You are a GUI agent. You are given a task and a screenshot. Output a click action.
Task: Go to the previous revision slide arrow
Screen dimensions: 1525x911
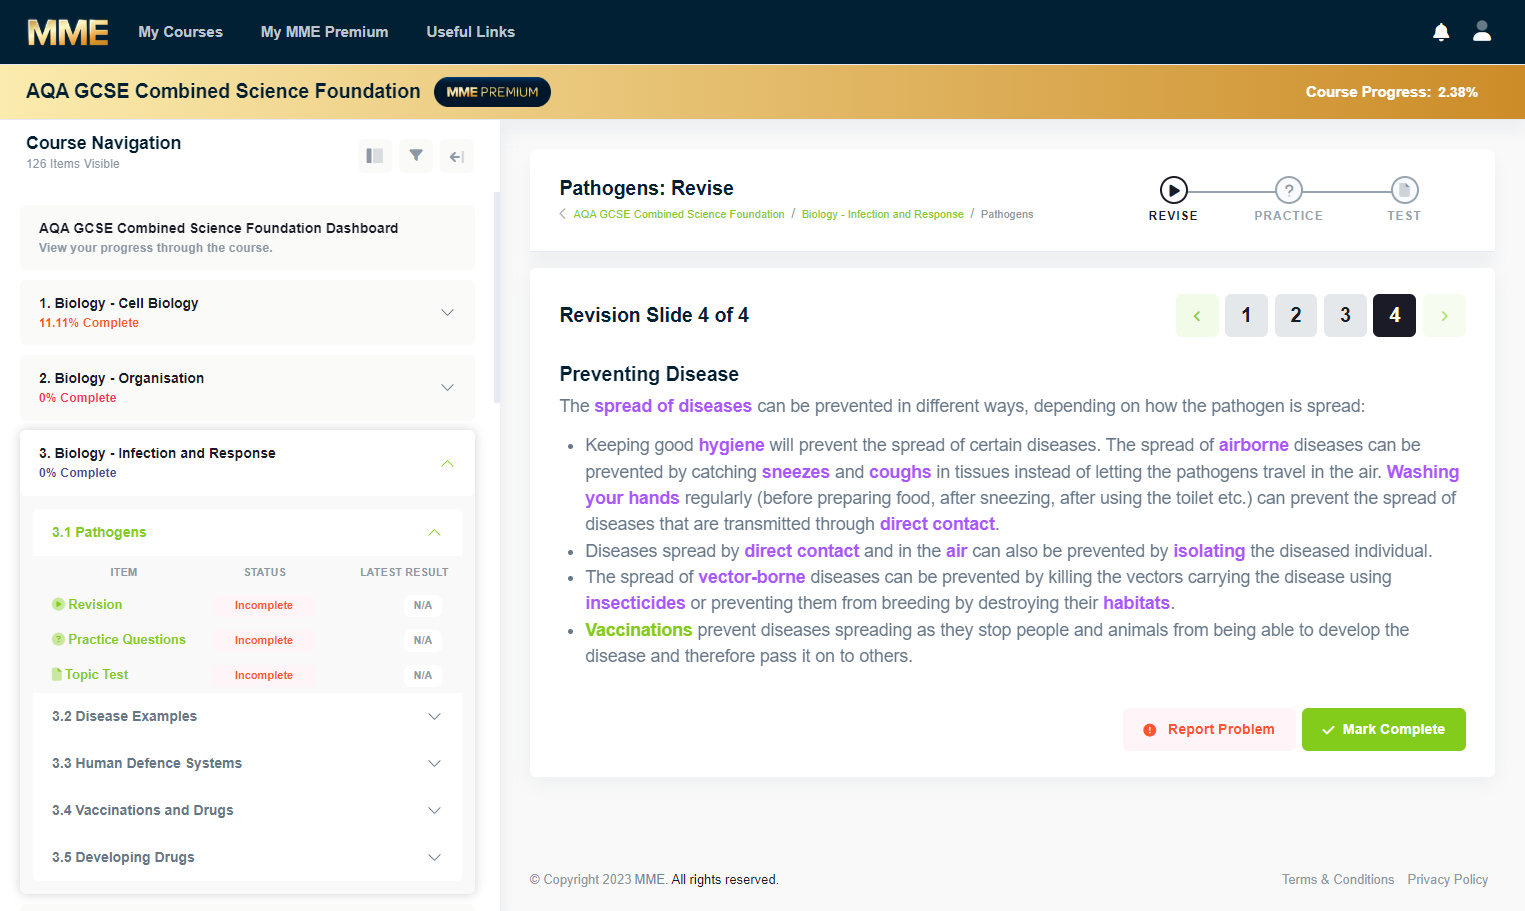pos(1197,316)
